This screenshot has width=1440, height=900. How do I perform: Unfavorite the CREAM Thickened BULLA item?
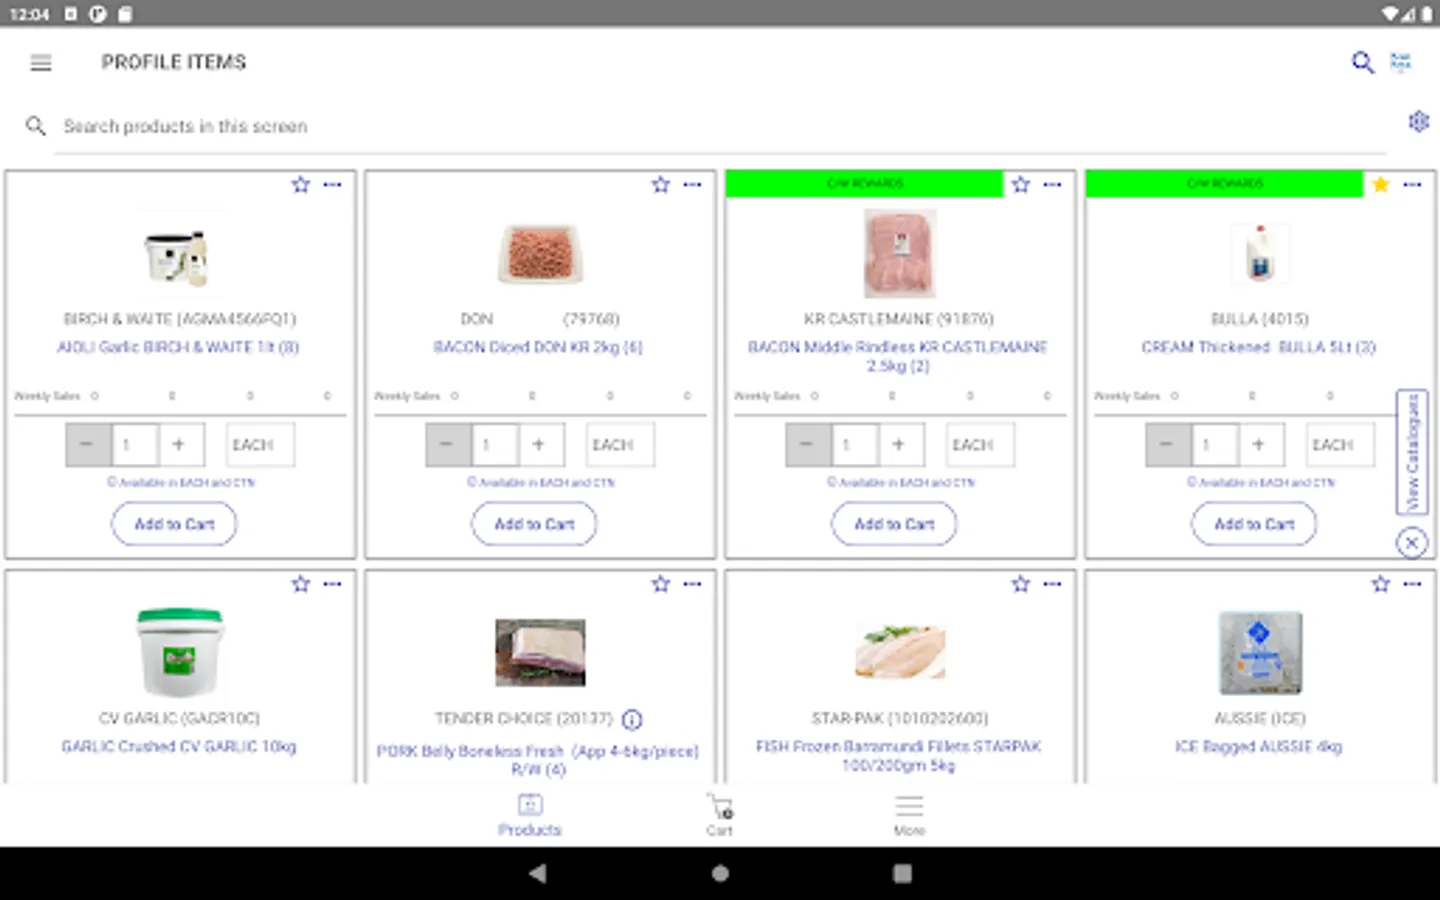(x=1380, y=185)
